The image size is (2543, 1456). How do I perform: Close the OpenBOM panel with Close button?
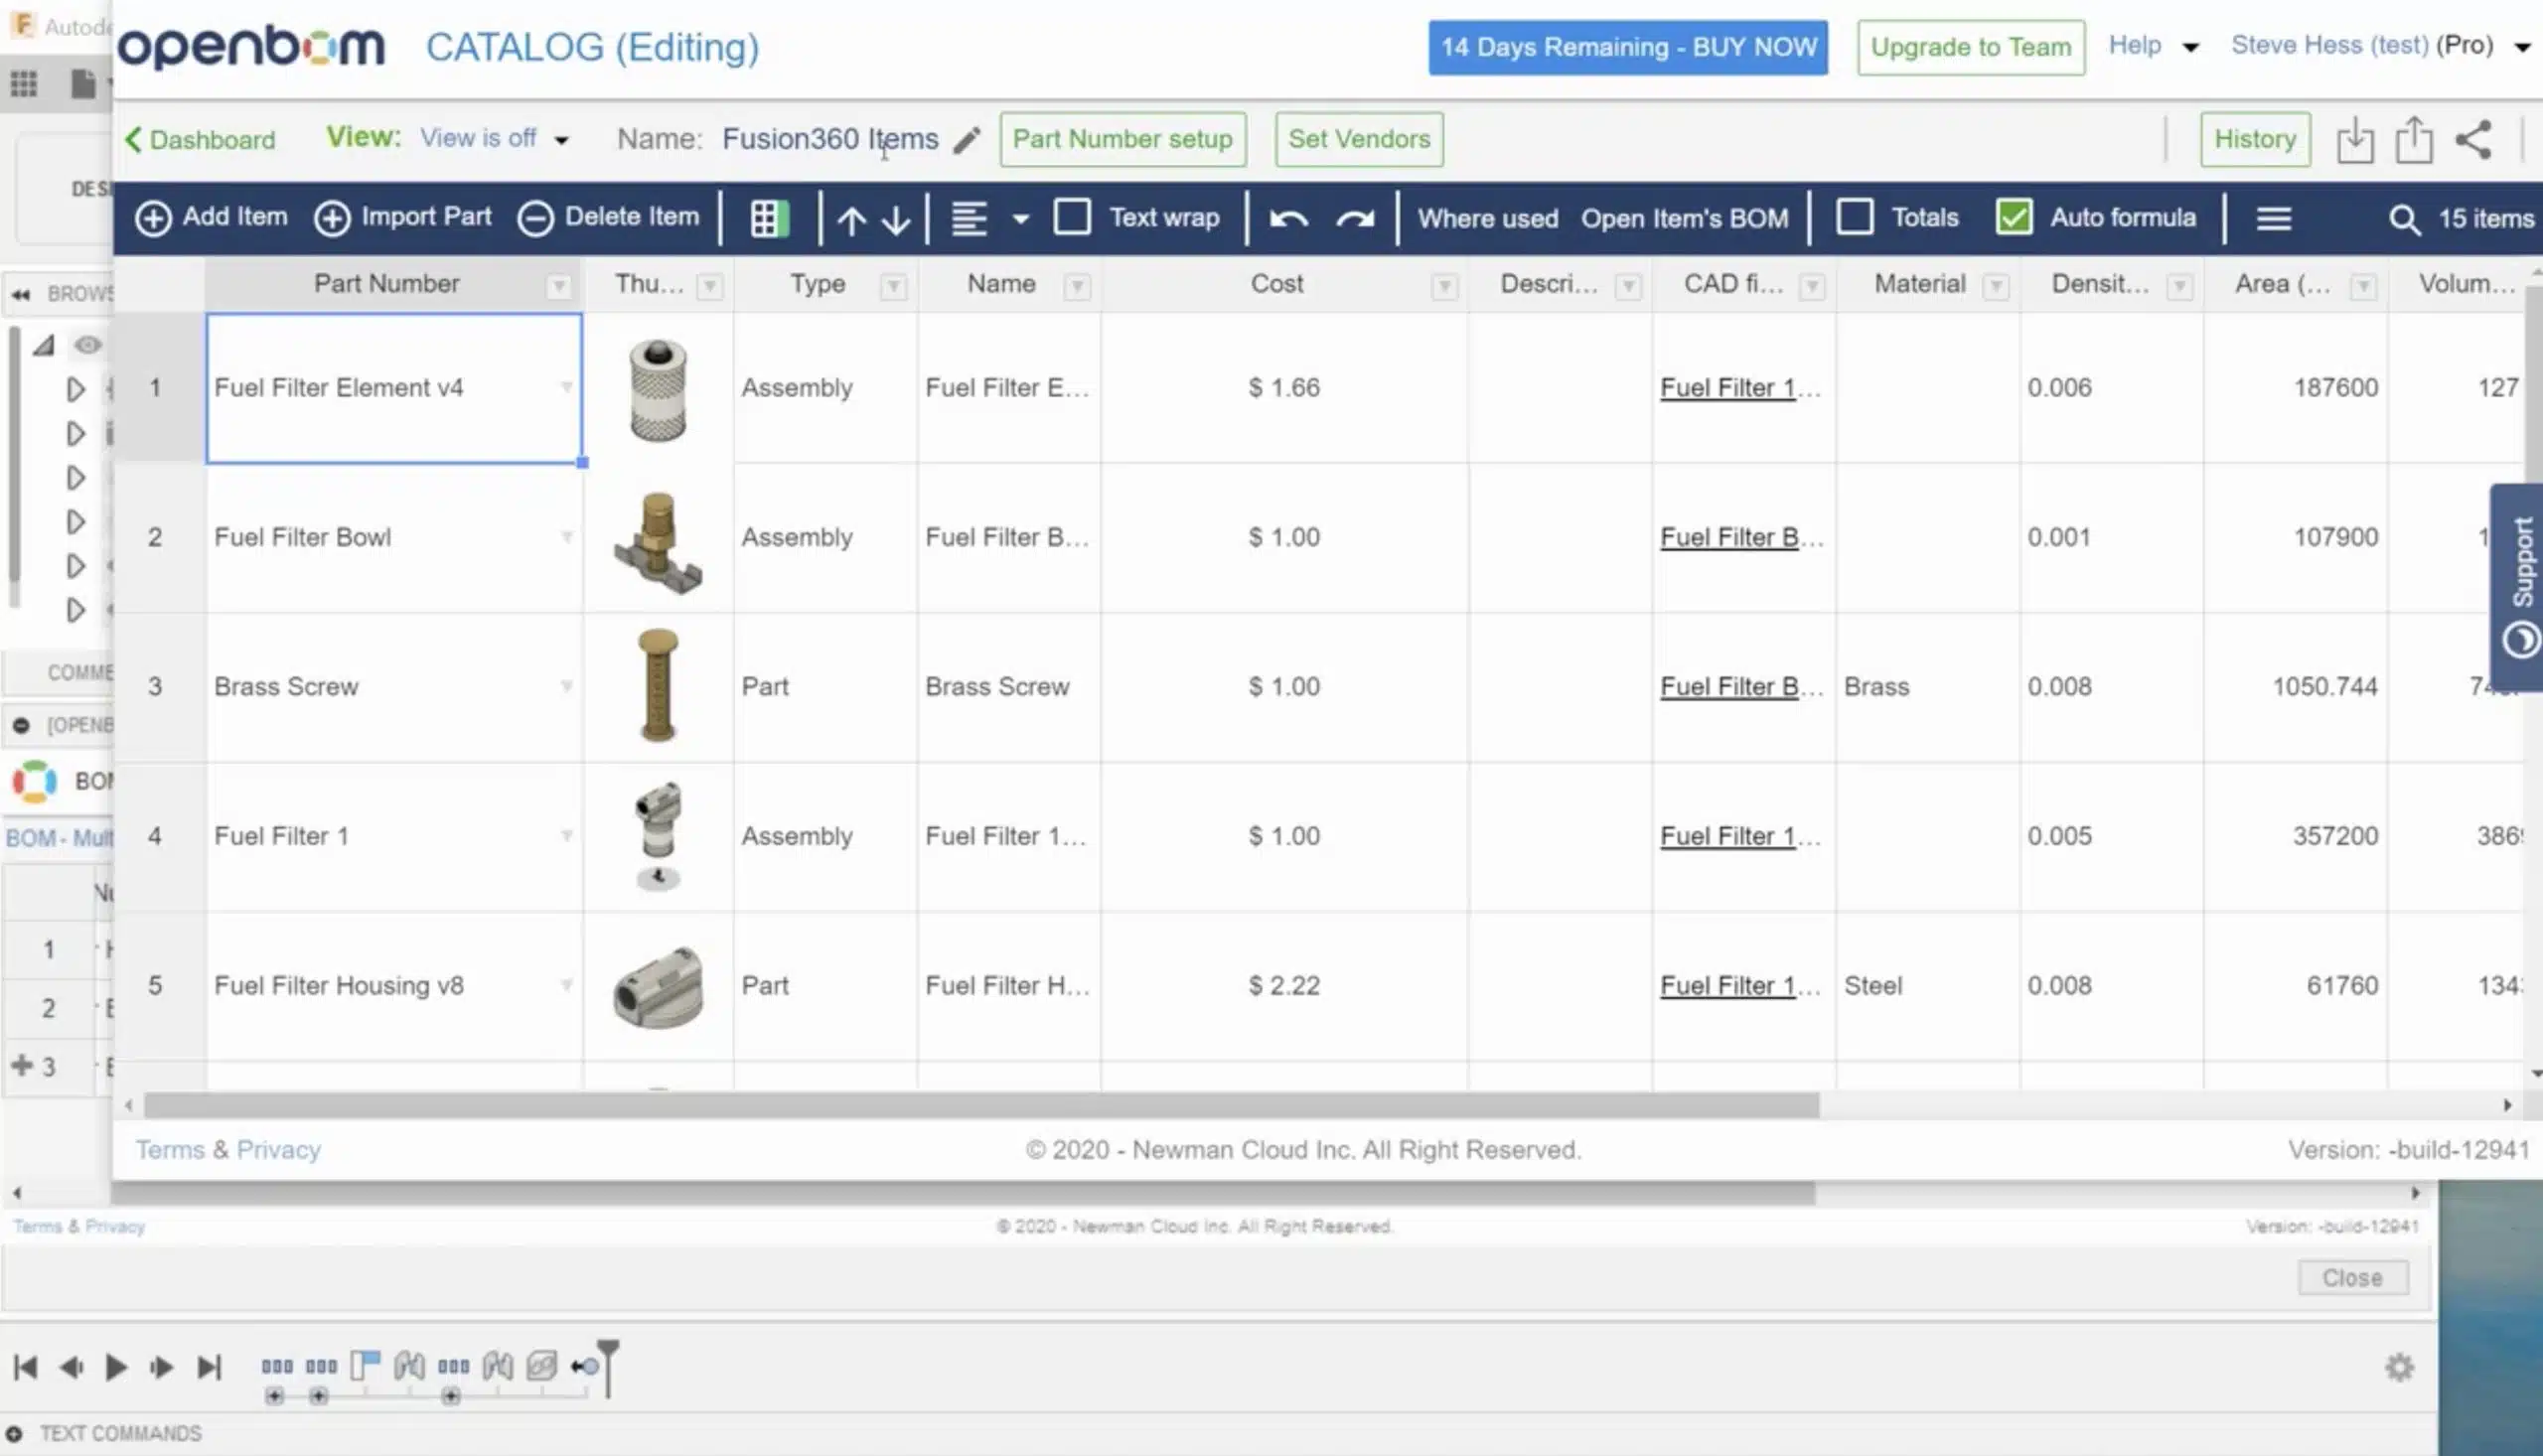(x=2352, y=1278)
